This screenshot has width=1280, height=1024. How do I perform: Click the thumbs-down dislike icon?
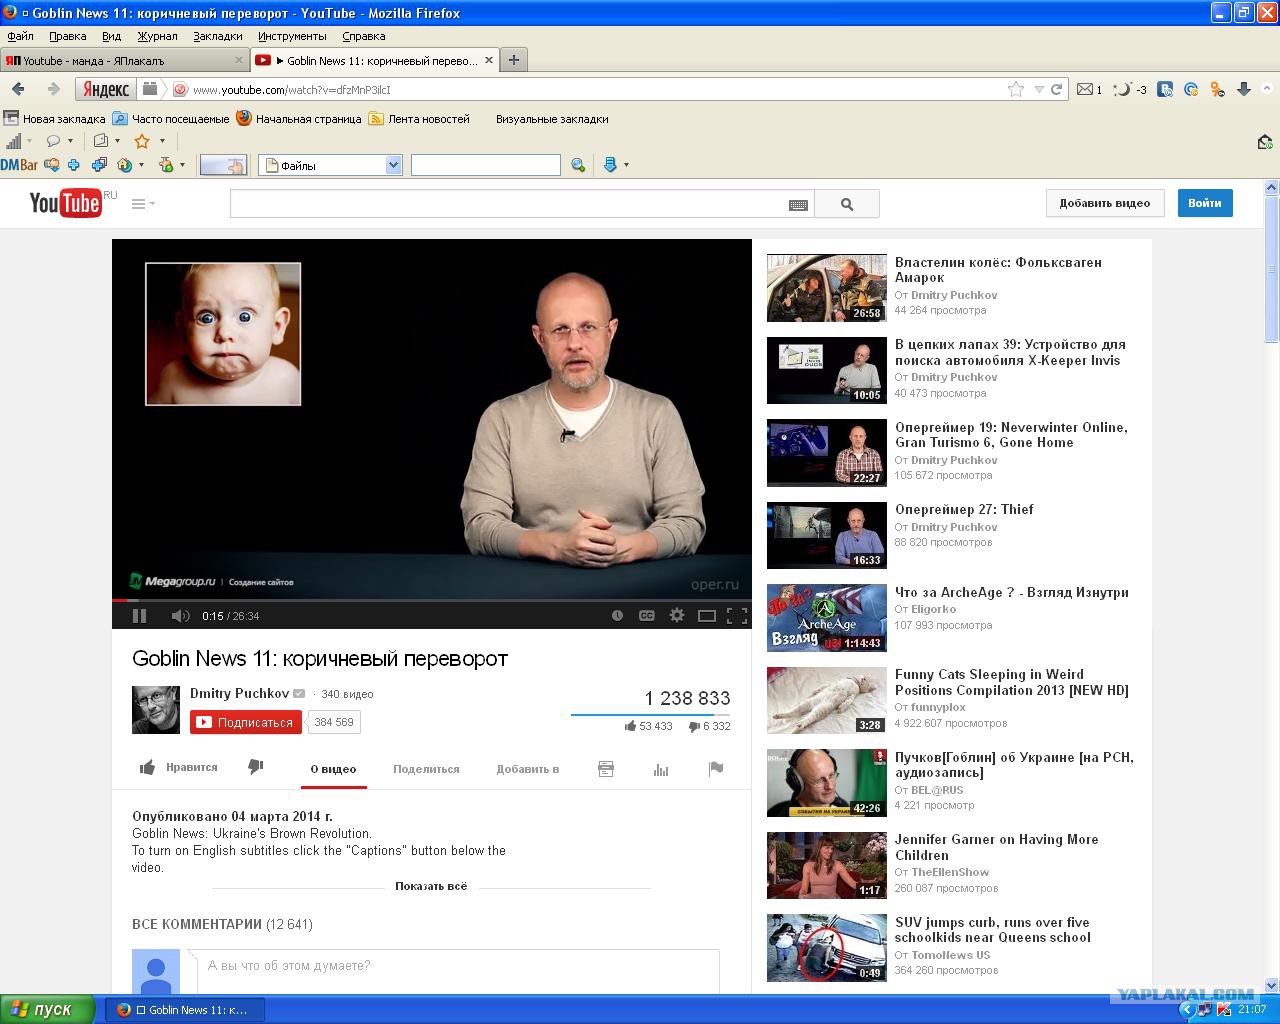point(256,767)
